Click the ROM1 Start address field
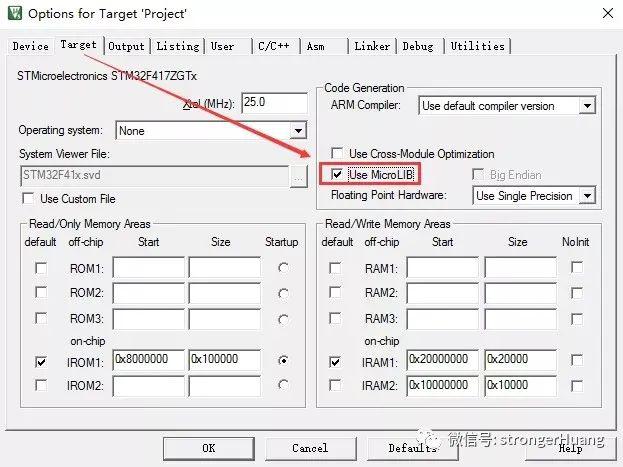The height and width of the screenshot is (467, 623). [x=149, y=267]
